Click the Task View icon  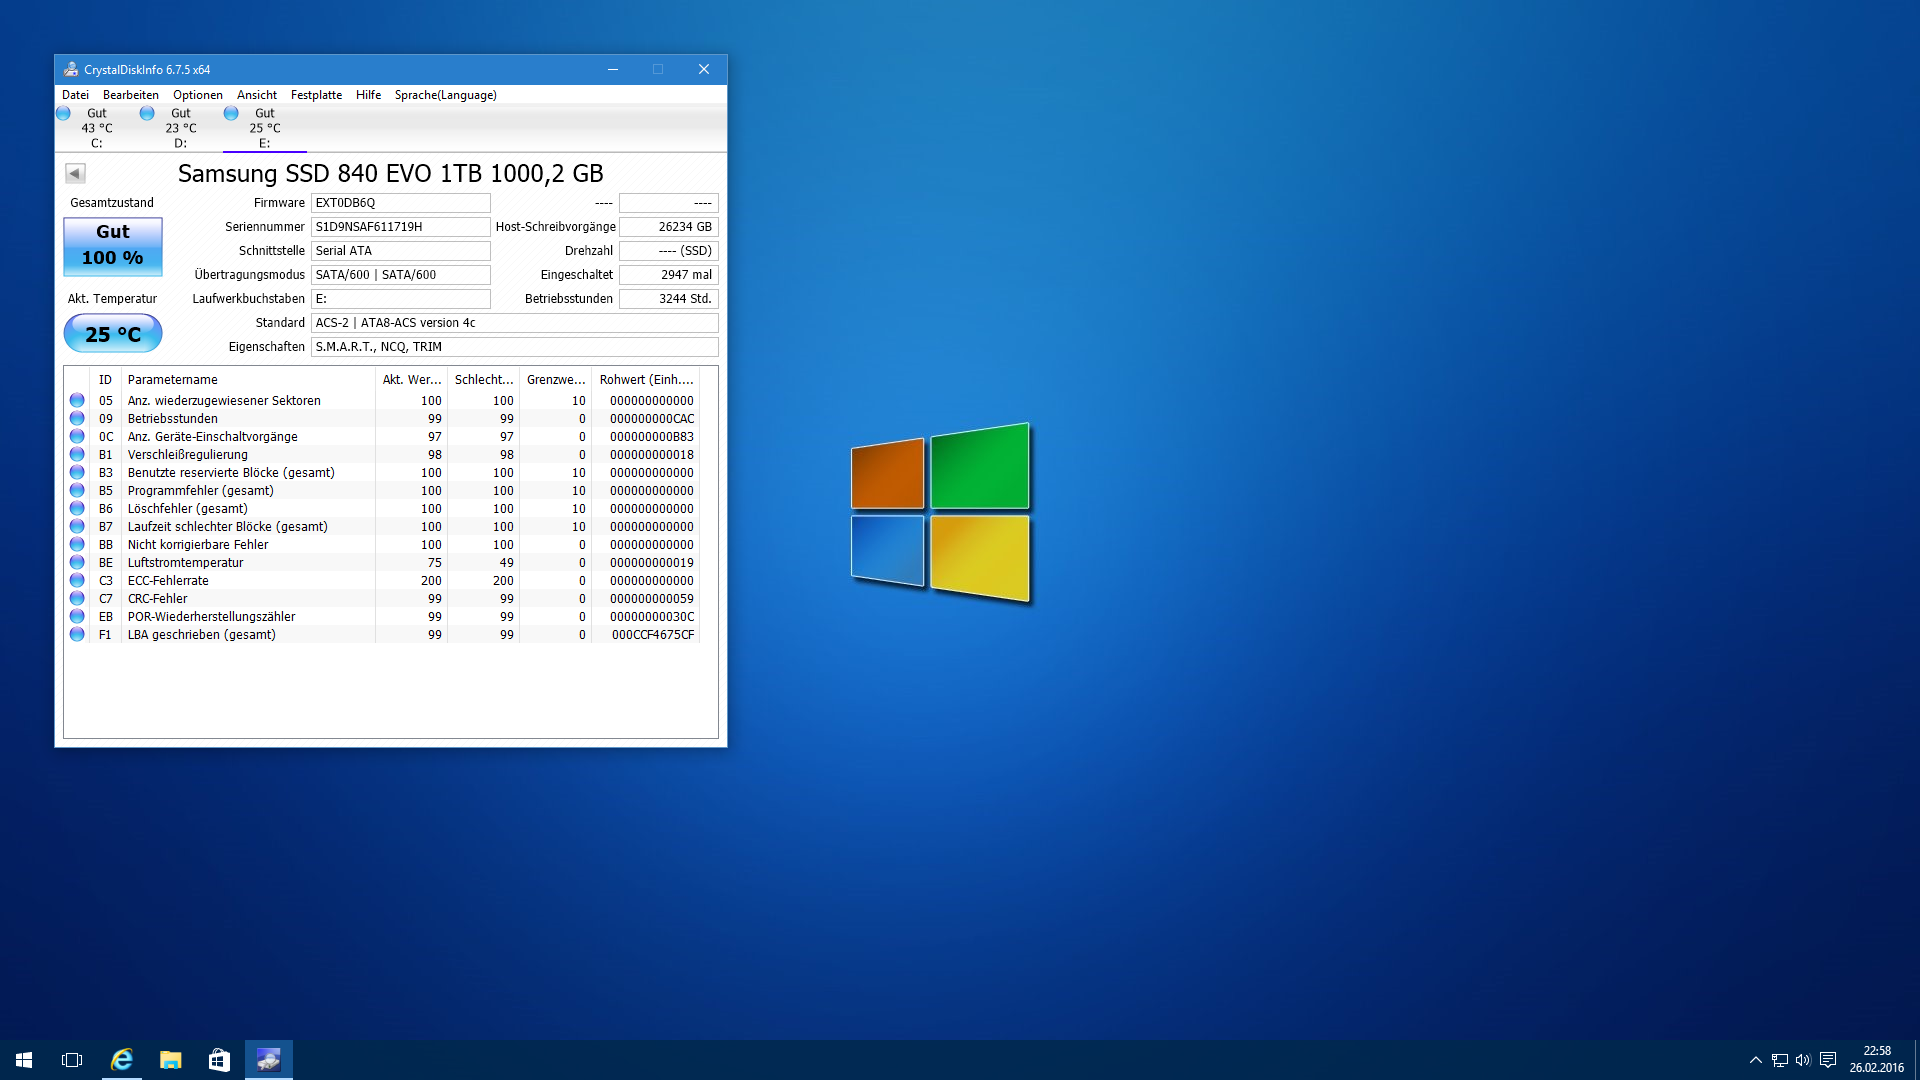pyautogui.click(x=72, y=1060)
